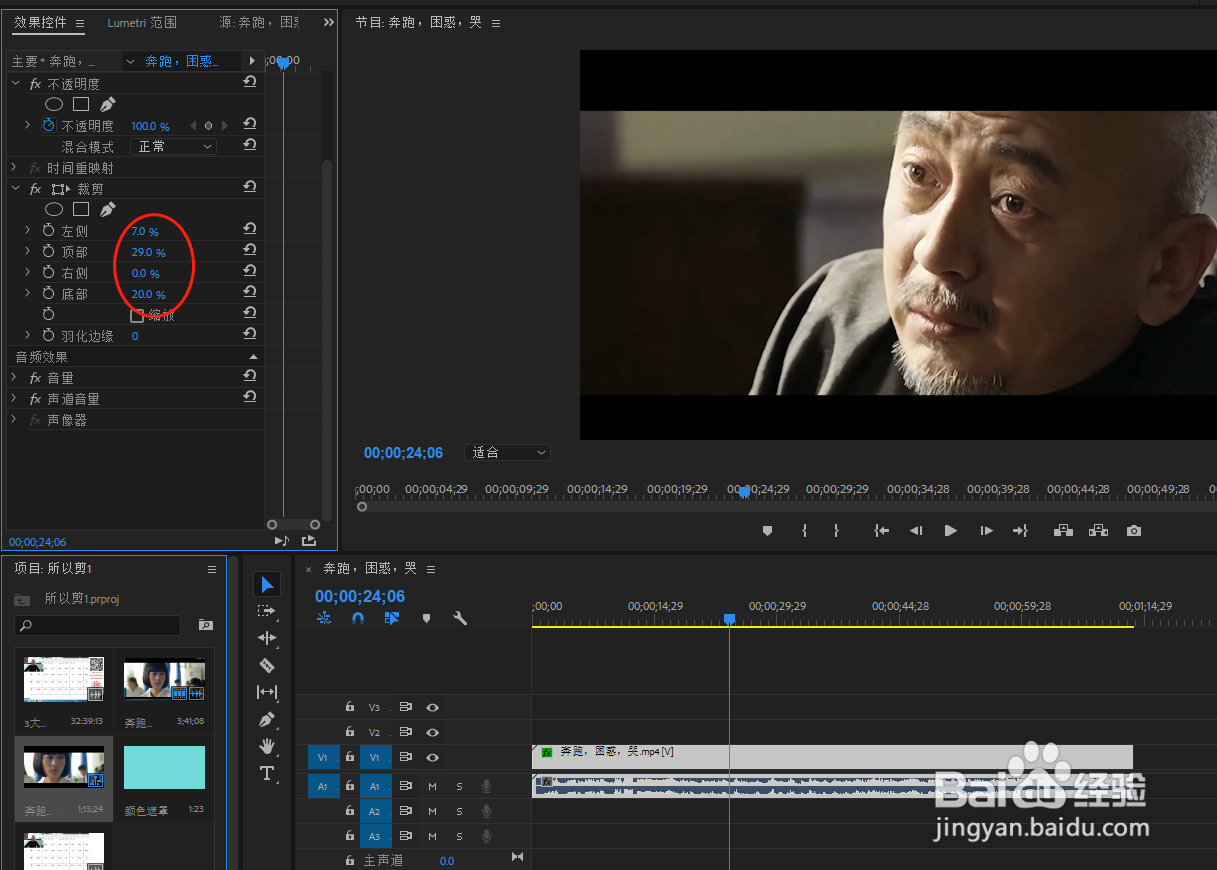The width and height of the screenshot is (1217, 870).
Task: Select the 颜色遮罩 cyan thumbnail
Action: pyautogui.click(x=164, y=767)
